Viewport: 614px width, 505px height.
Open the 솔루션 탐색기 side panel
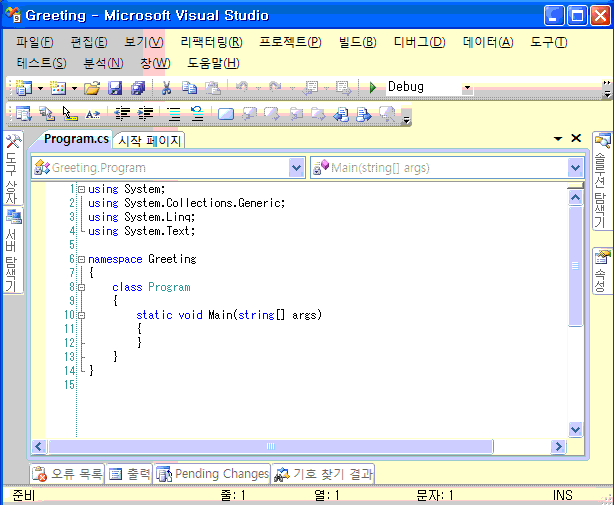pyautogui.click(x=602, y=181)
